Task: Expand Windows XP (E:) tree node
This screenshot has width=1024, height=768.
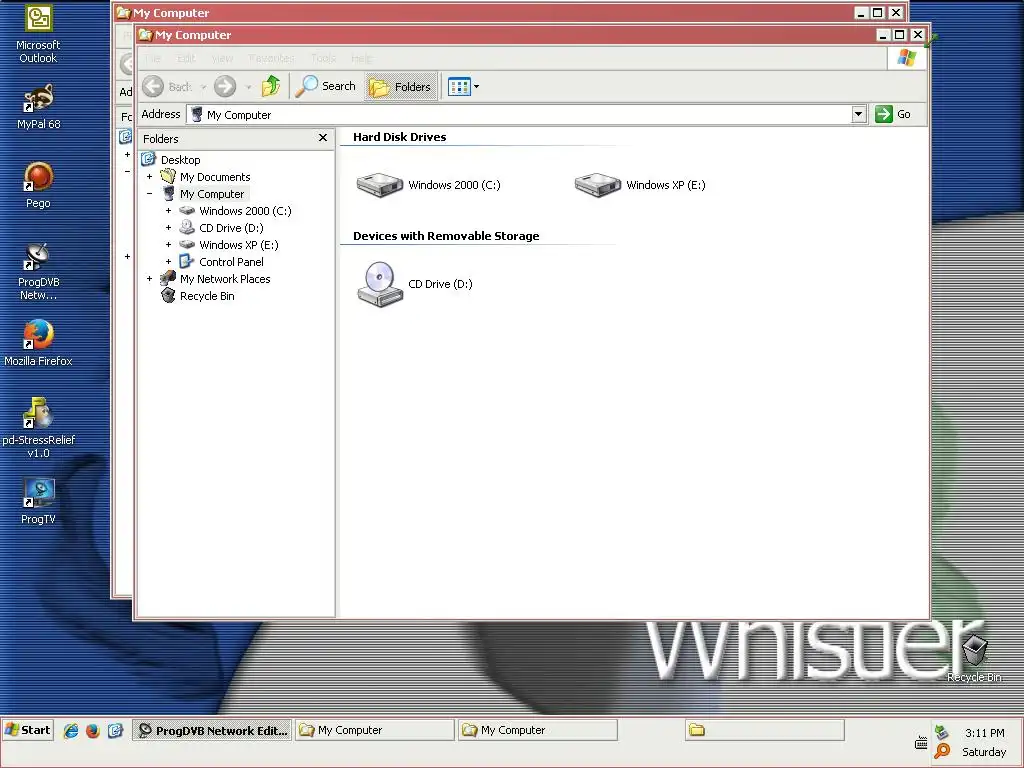Action: [168, 245]
